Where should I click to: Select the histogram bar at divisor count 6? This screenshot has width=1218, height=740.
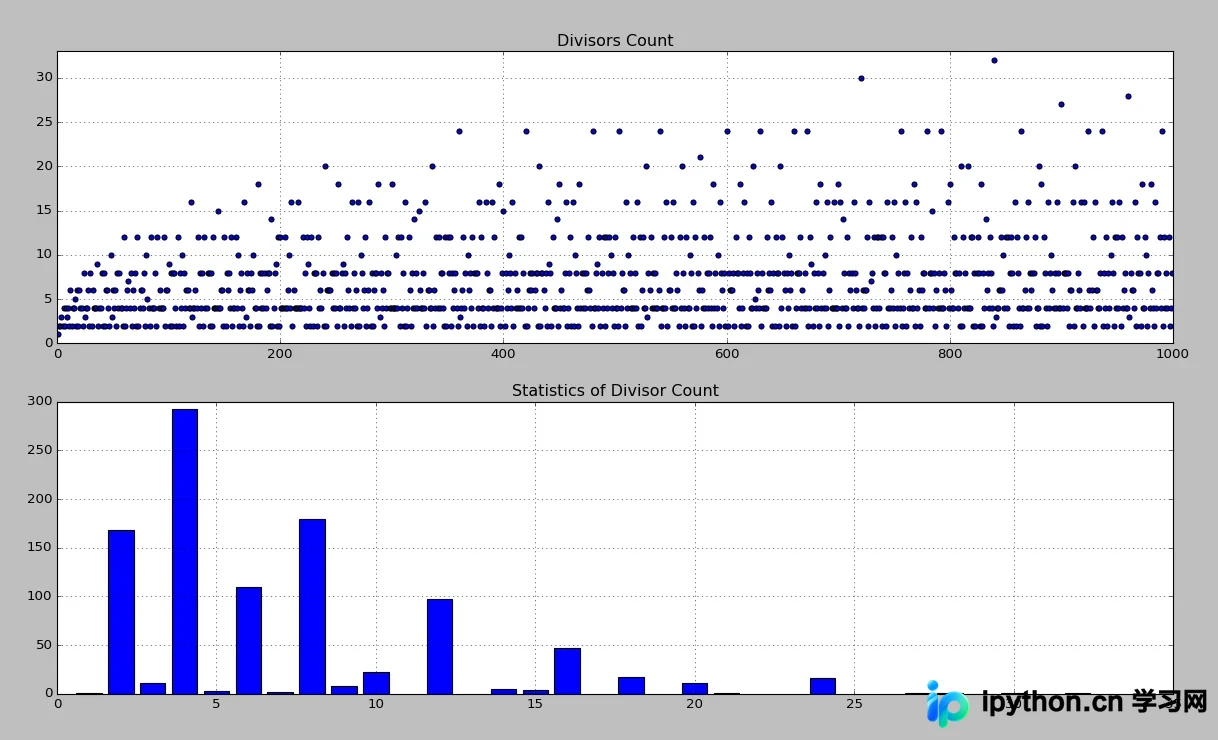(x=248, y=640)
